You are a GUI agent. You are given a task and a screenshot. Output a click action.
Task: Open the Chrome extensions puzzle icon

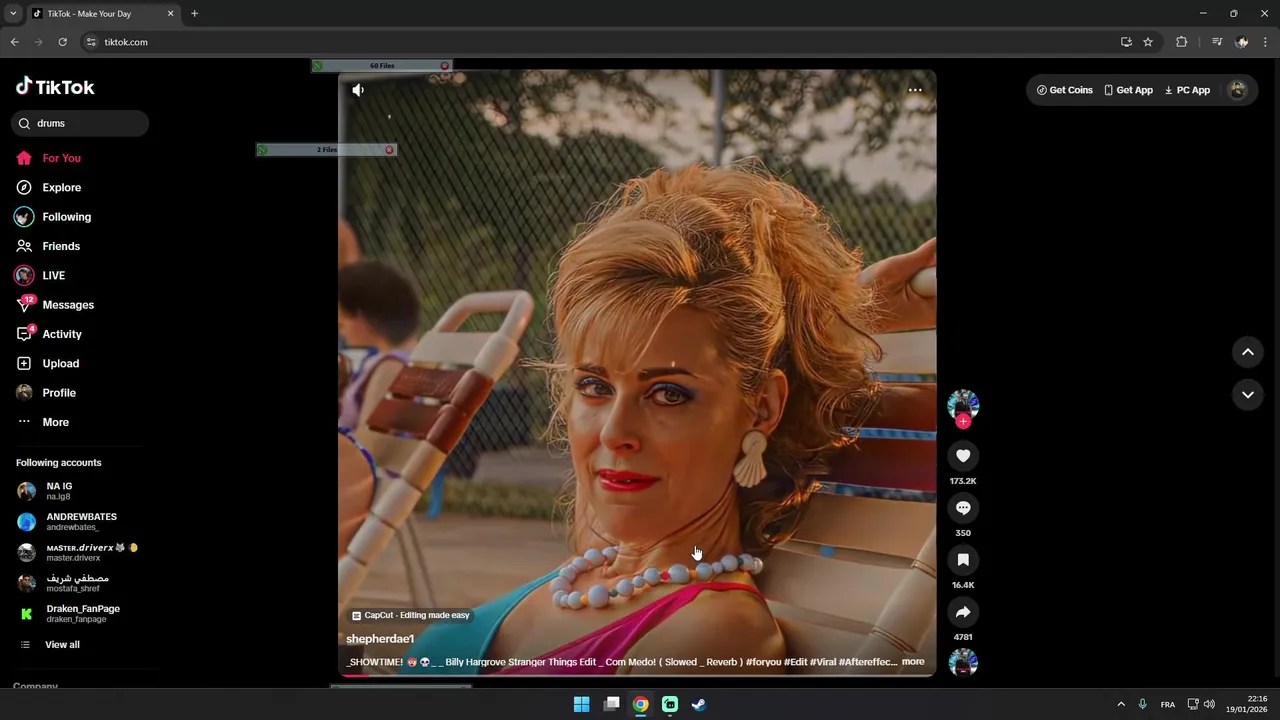[1181, 42]
